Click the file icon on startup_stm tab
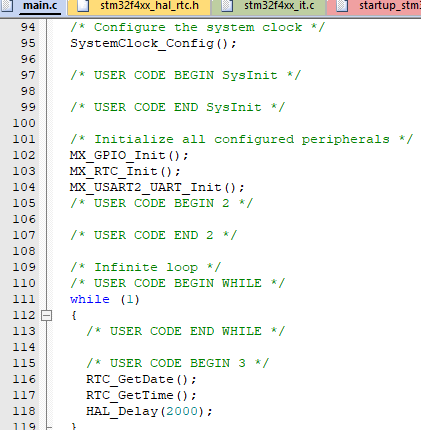 [342, 6]
